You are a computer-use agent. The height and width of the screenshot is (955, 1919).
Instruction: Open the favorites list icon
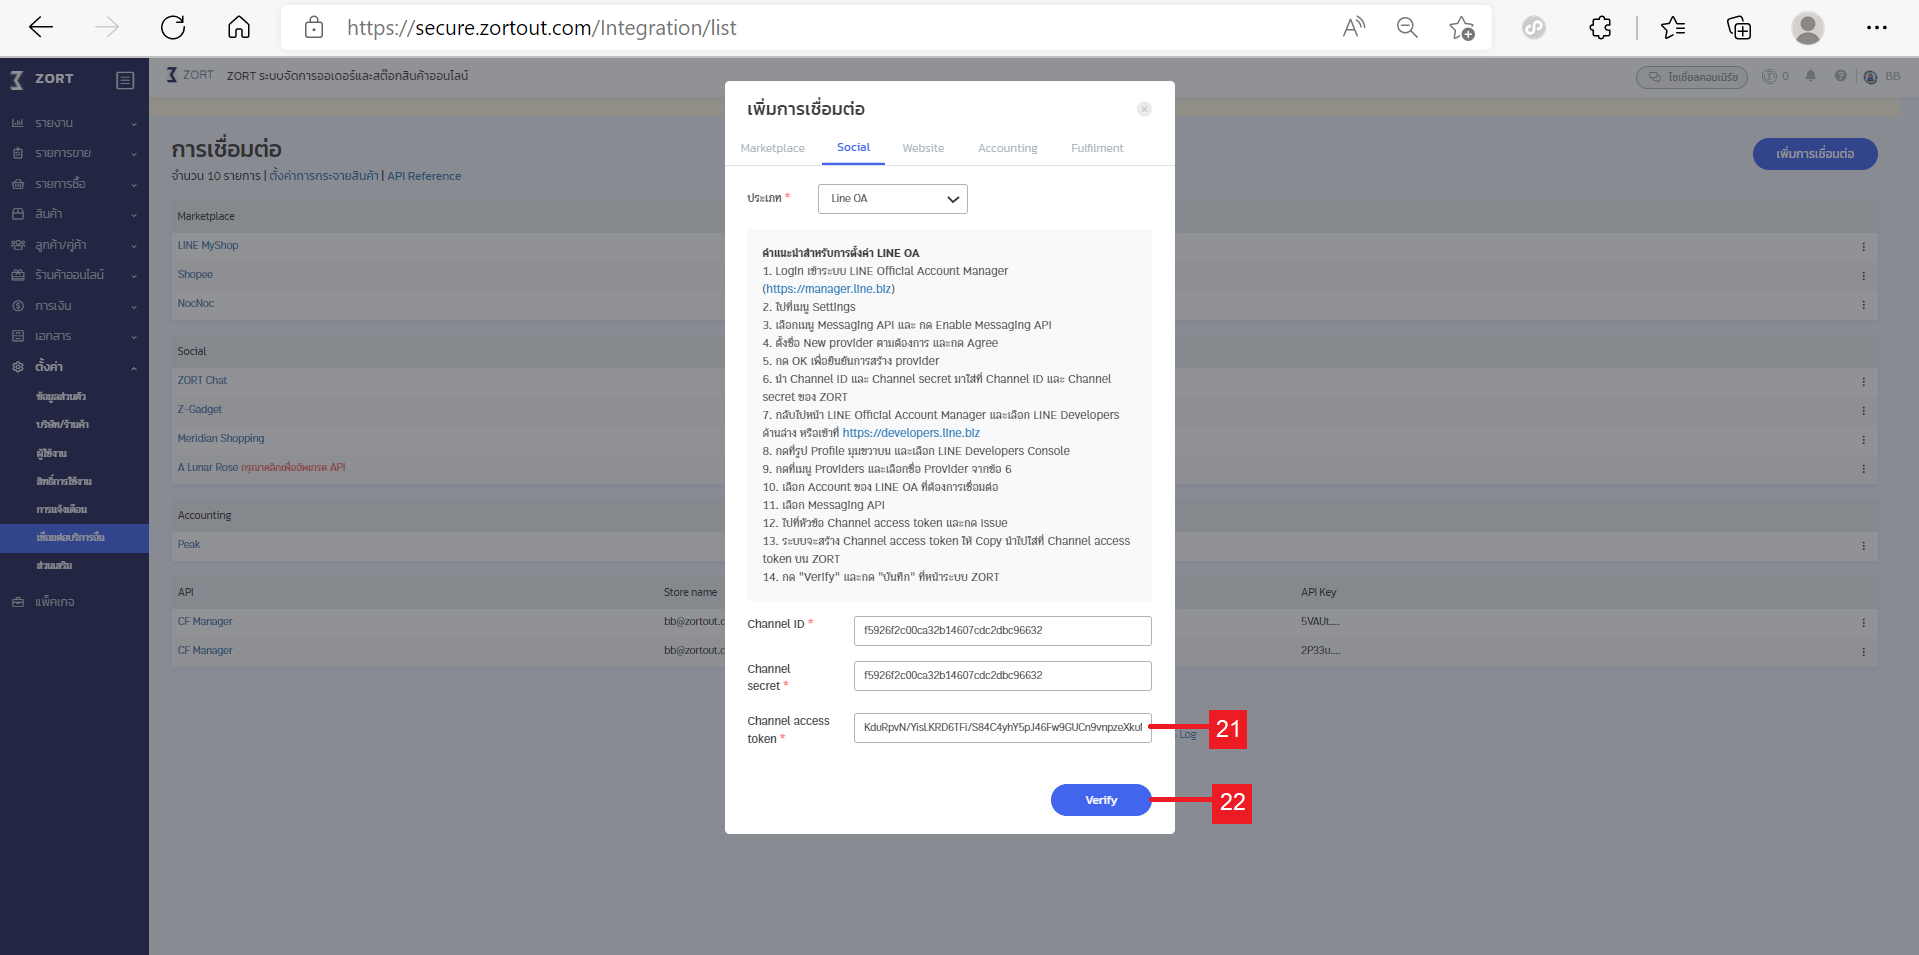pyautogui.click(x=1673, y=27)
